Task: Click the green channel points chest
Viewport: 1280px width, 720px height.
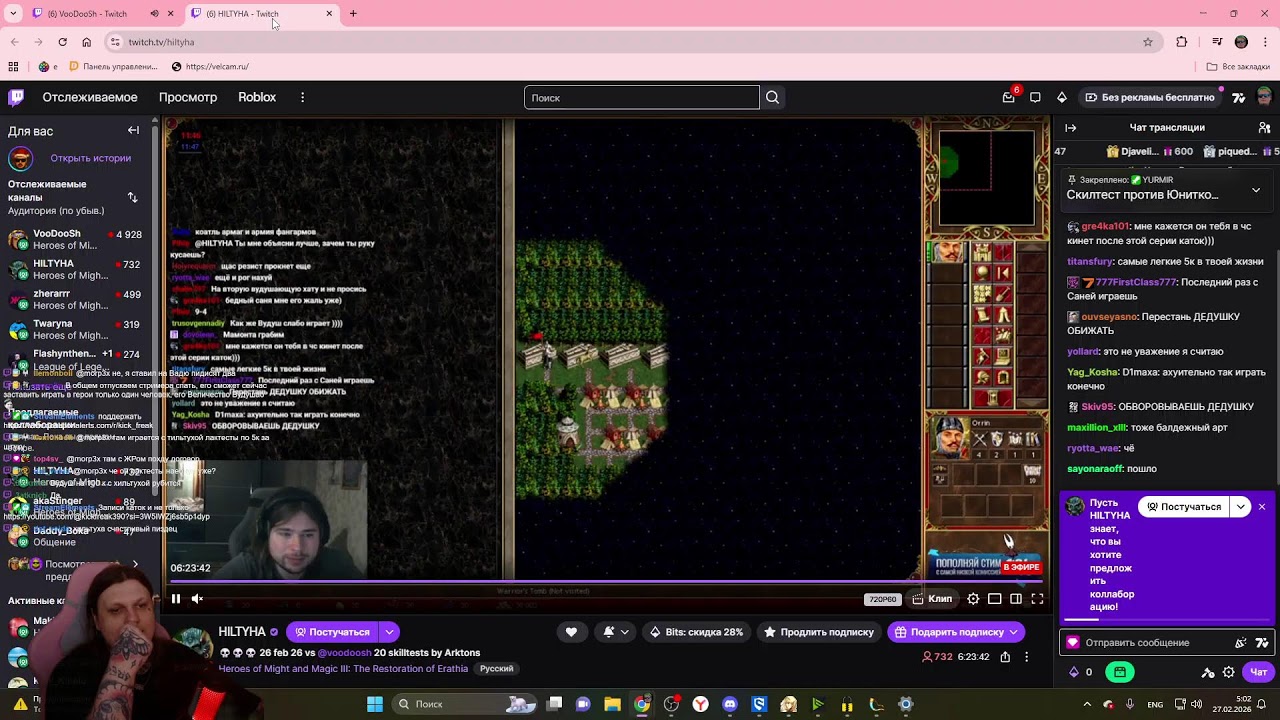Action: coord(1120,672)
